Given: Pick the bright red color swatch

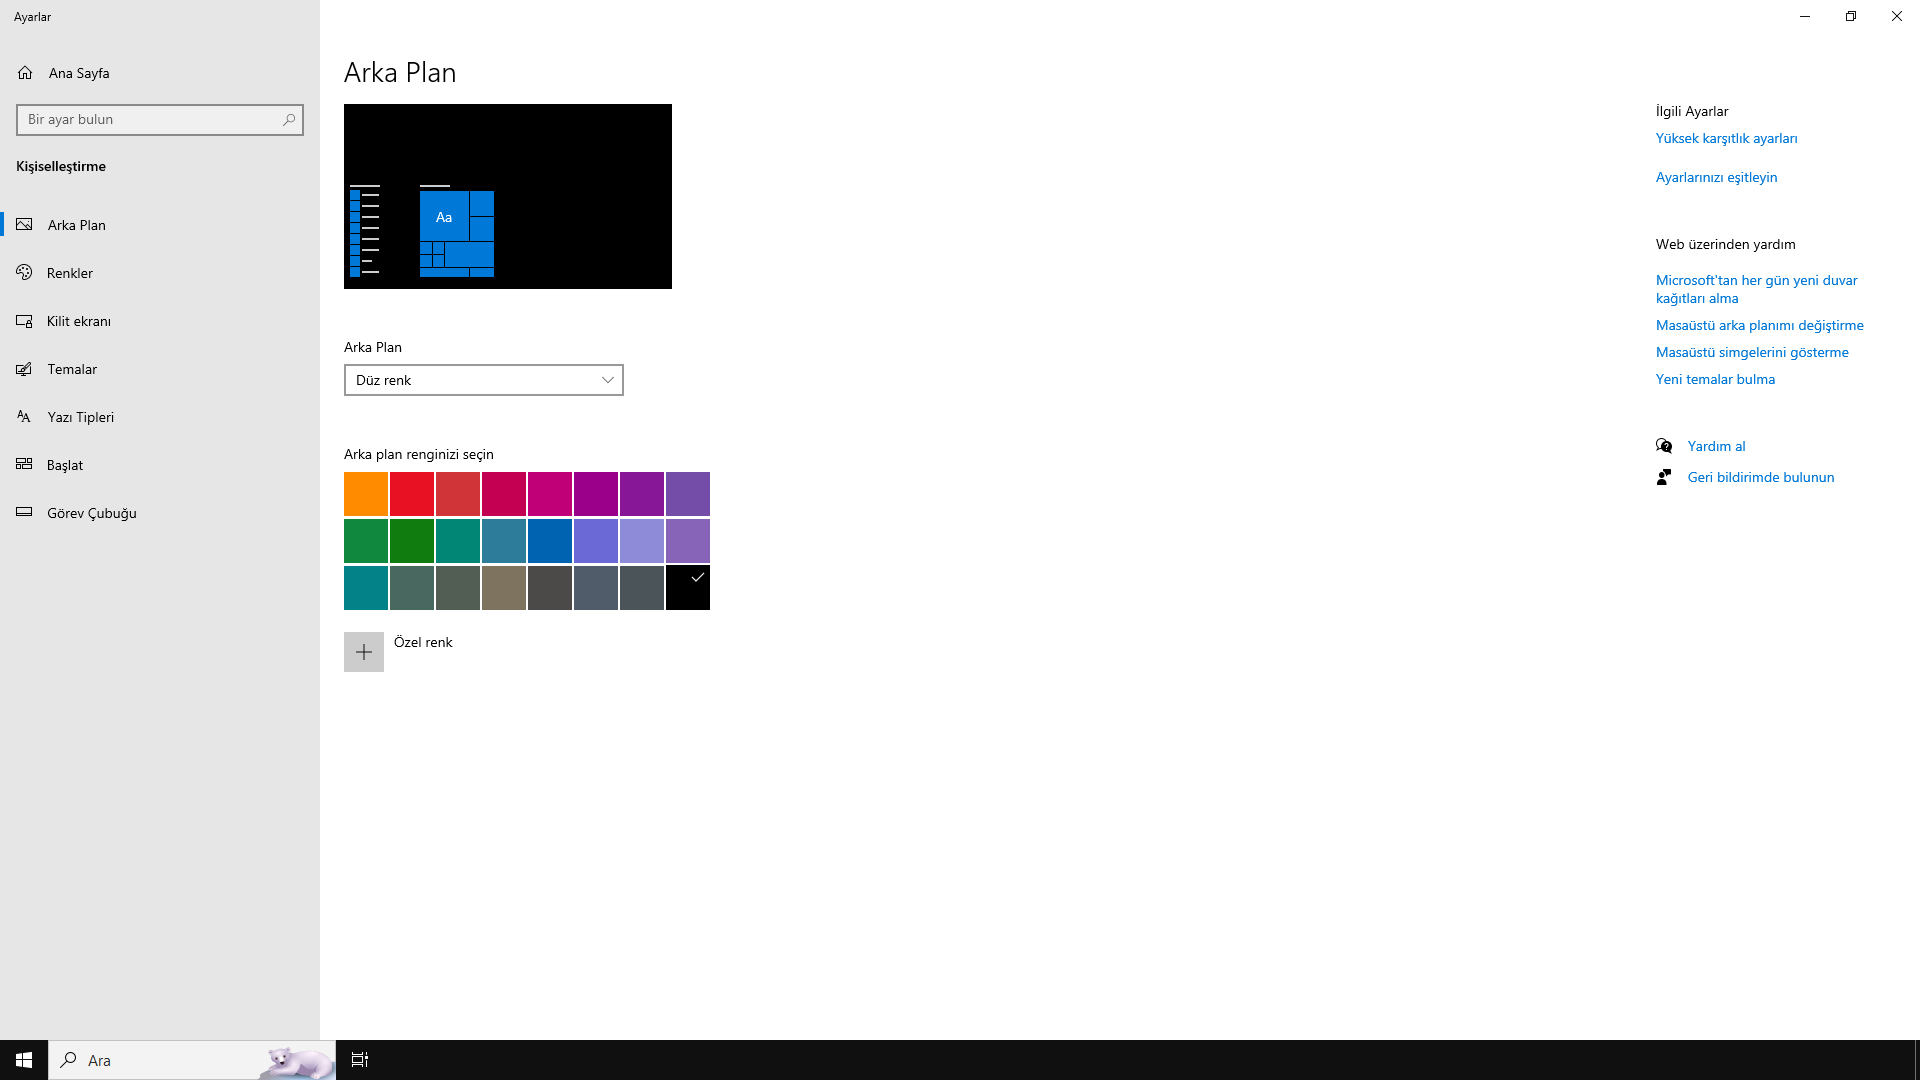Looking at the screenshot, I should (412, 494).
